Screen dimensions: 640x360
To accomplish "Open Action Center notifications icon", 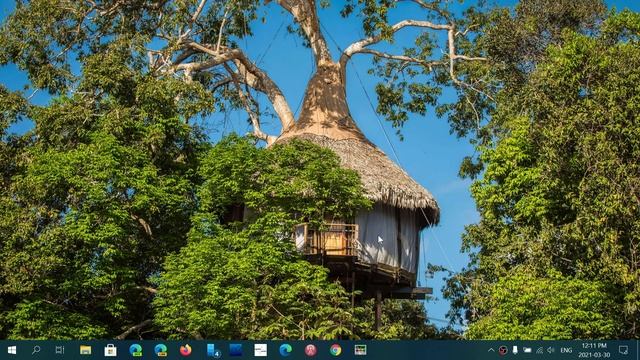I will [x=623, y=350].
